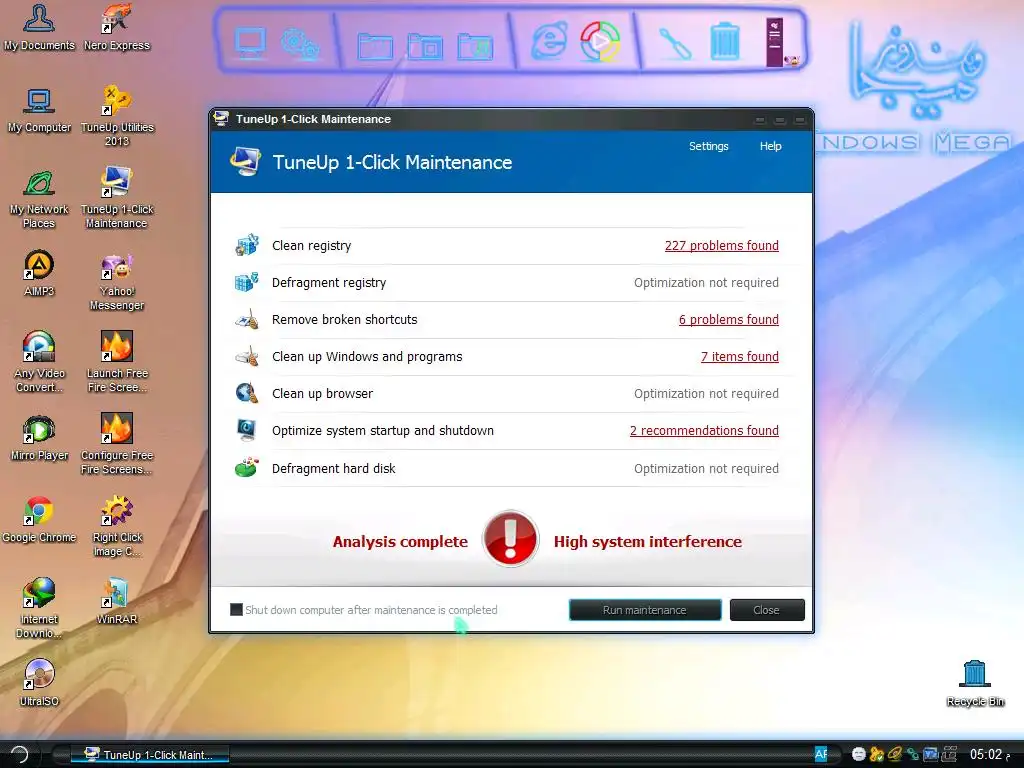Click the red High system interference alert icon

click(511, 539)
